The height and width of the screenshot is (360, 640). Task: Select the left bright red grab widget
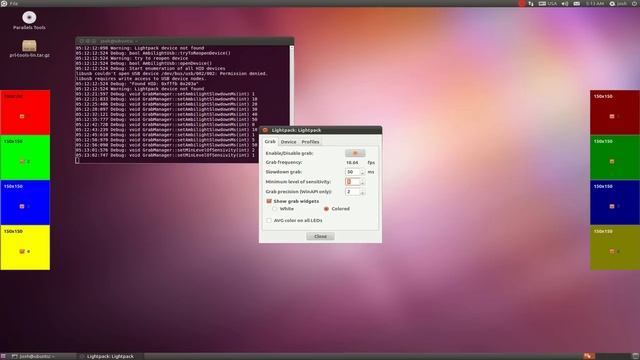tap(25, 112)
